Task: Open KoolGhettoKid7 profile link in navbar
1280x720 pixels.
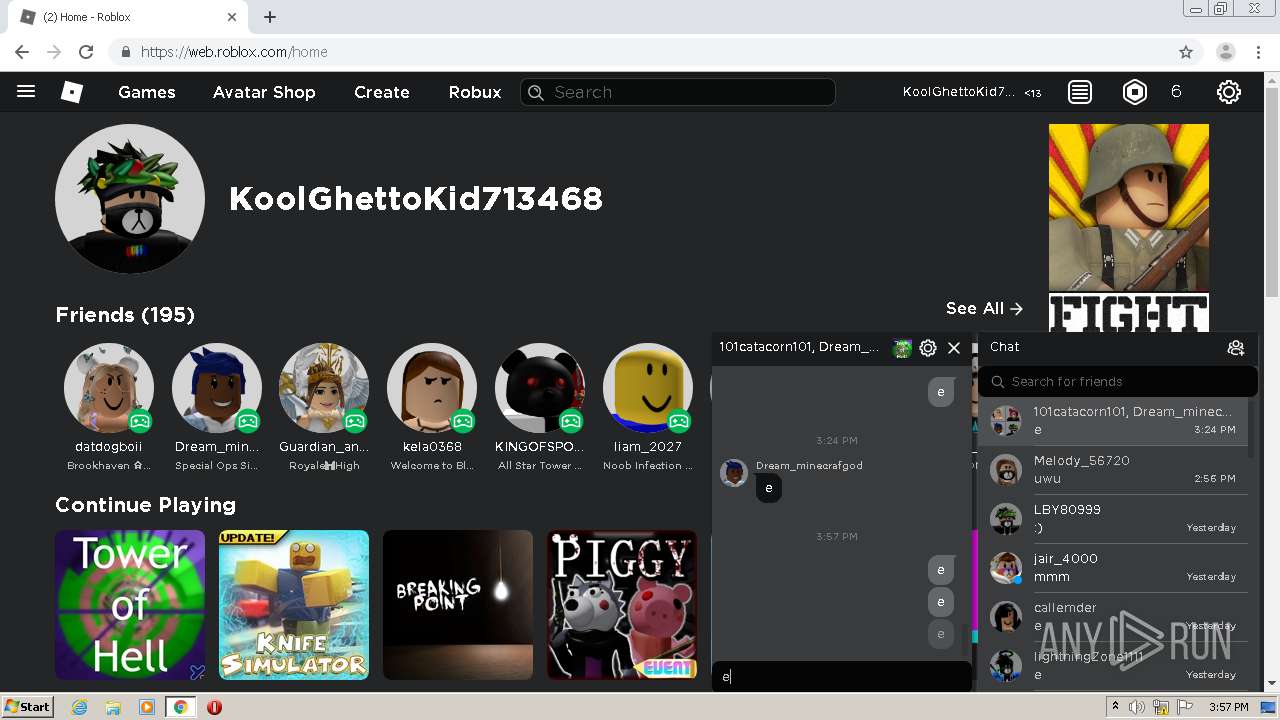Action: pyautogui.click(x=959, y=92)
